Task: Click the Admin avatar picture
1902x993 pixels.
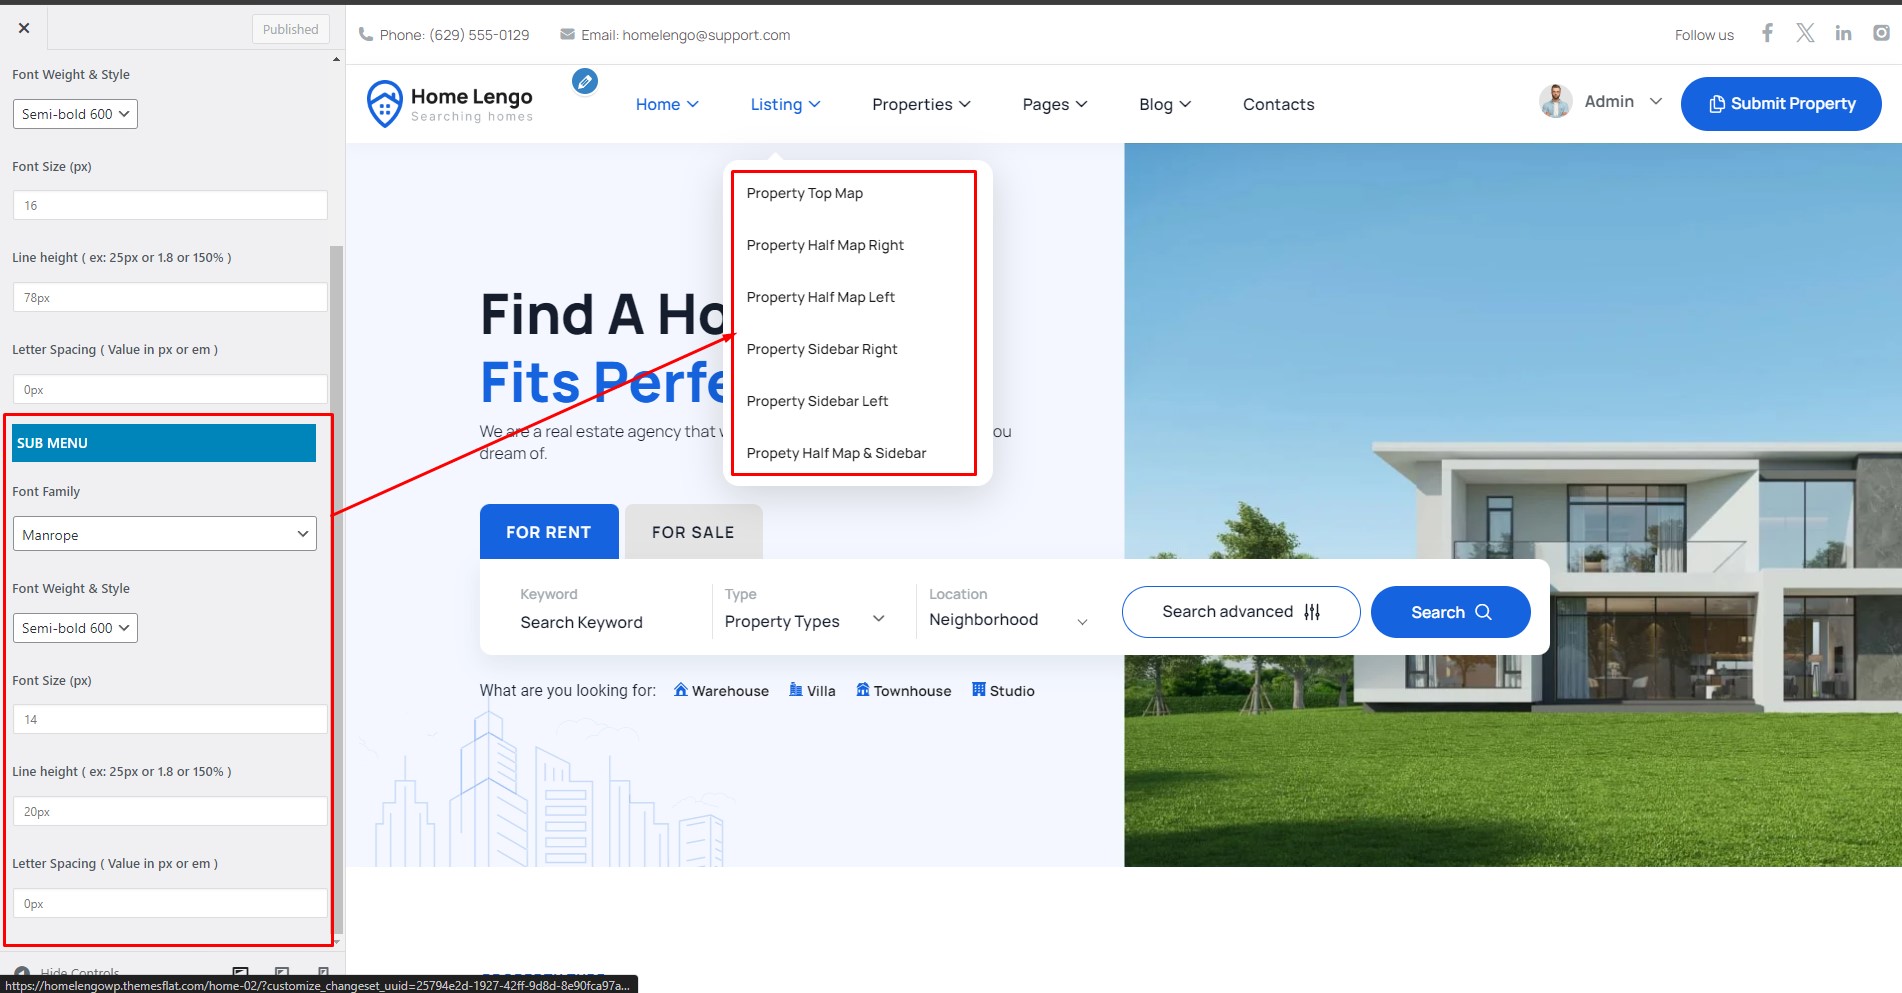Action: [1555, 101]
